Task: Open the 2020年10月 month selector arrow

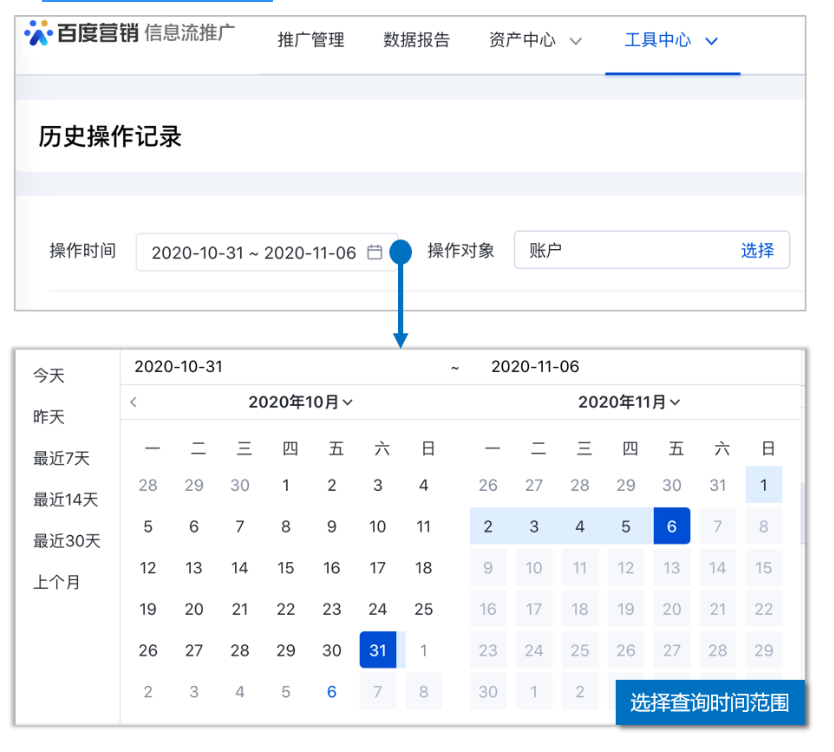Action: [x=345, y=402]
